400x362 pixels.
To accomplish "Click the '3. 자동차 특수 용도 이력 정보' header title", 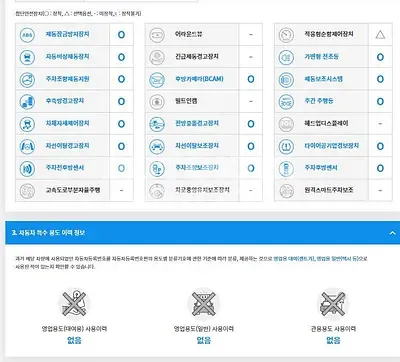I will click(x=48, y=233).
